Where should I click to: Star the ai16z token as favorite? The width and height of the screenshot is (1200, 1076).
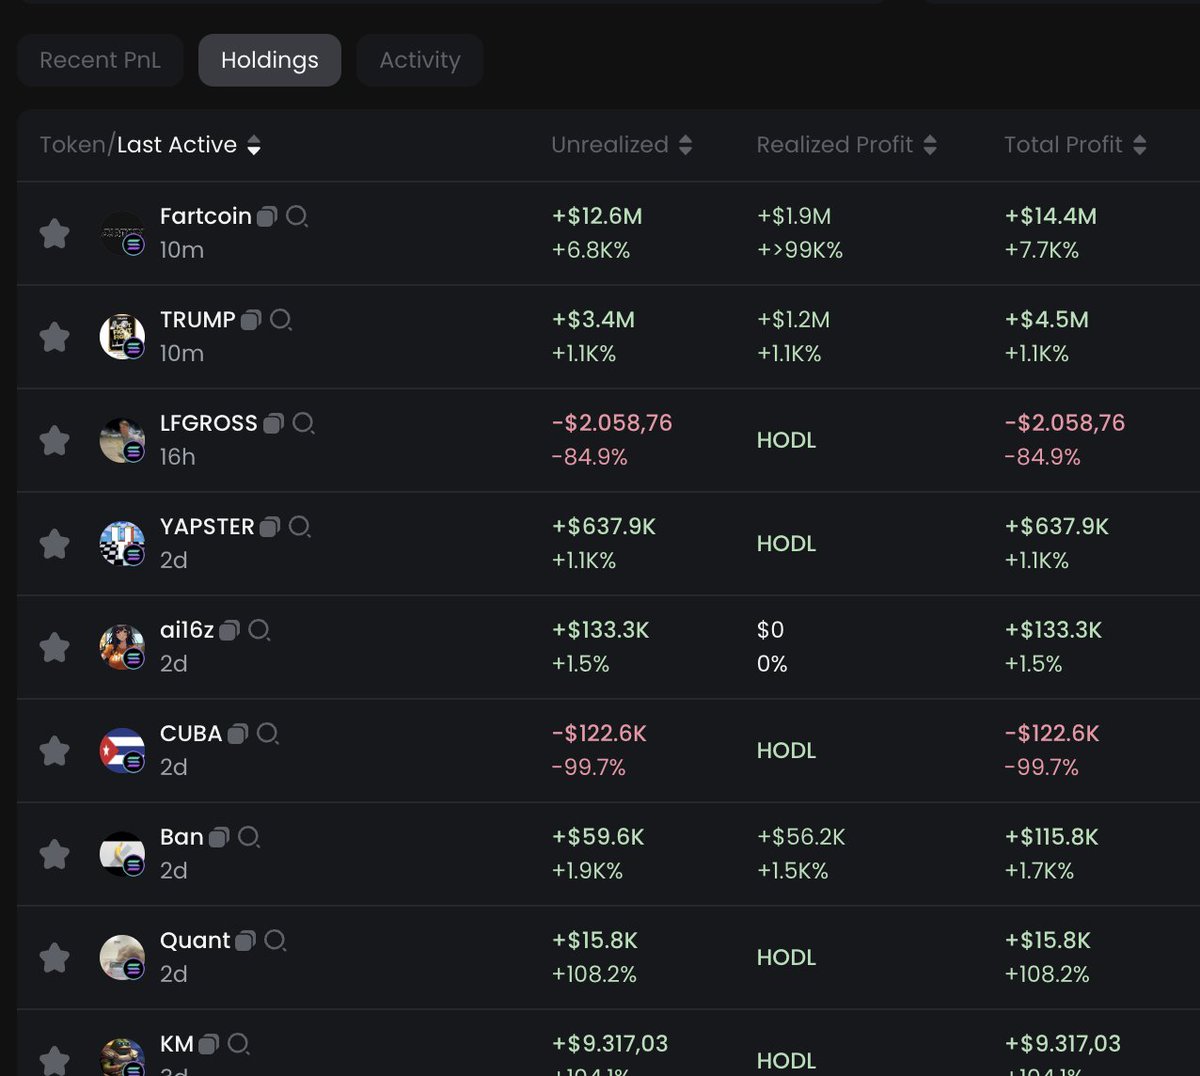(54, 647)
